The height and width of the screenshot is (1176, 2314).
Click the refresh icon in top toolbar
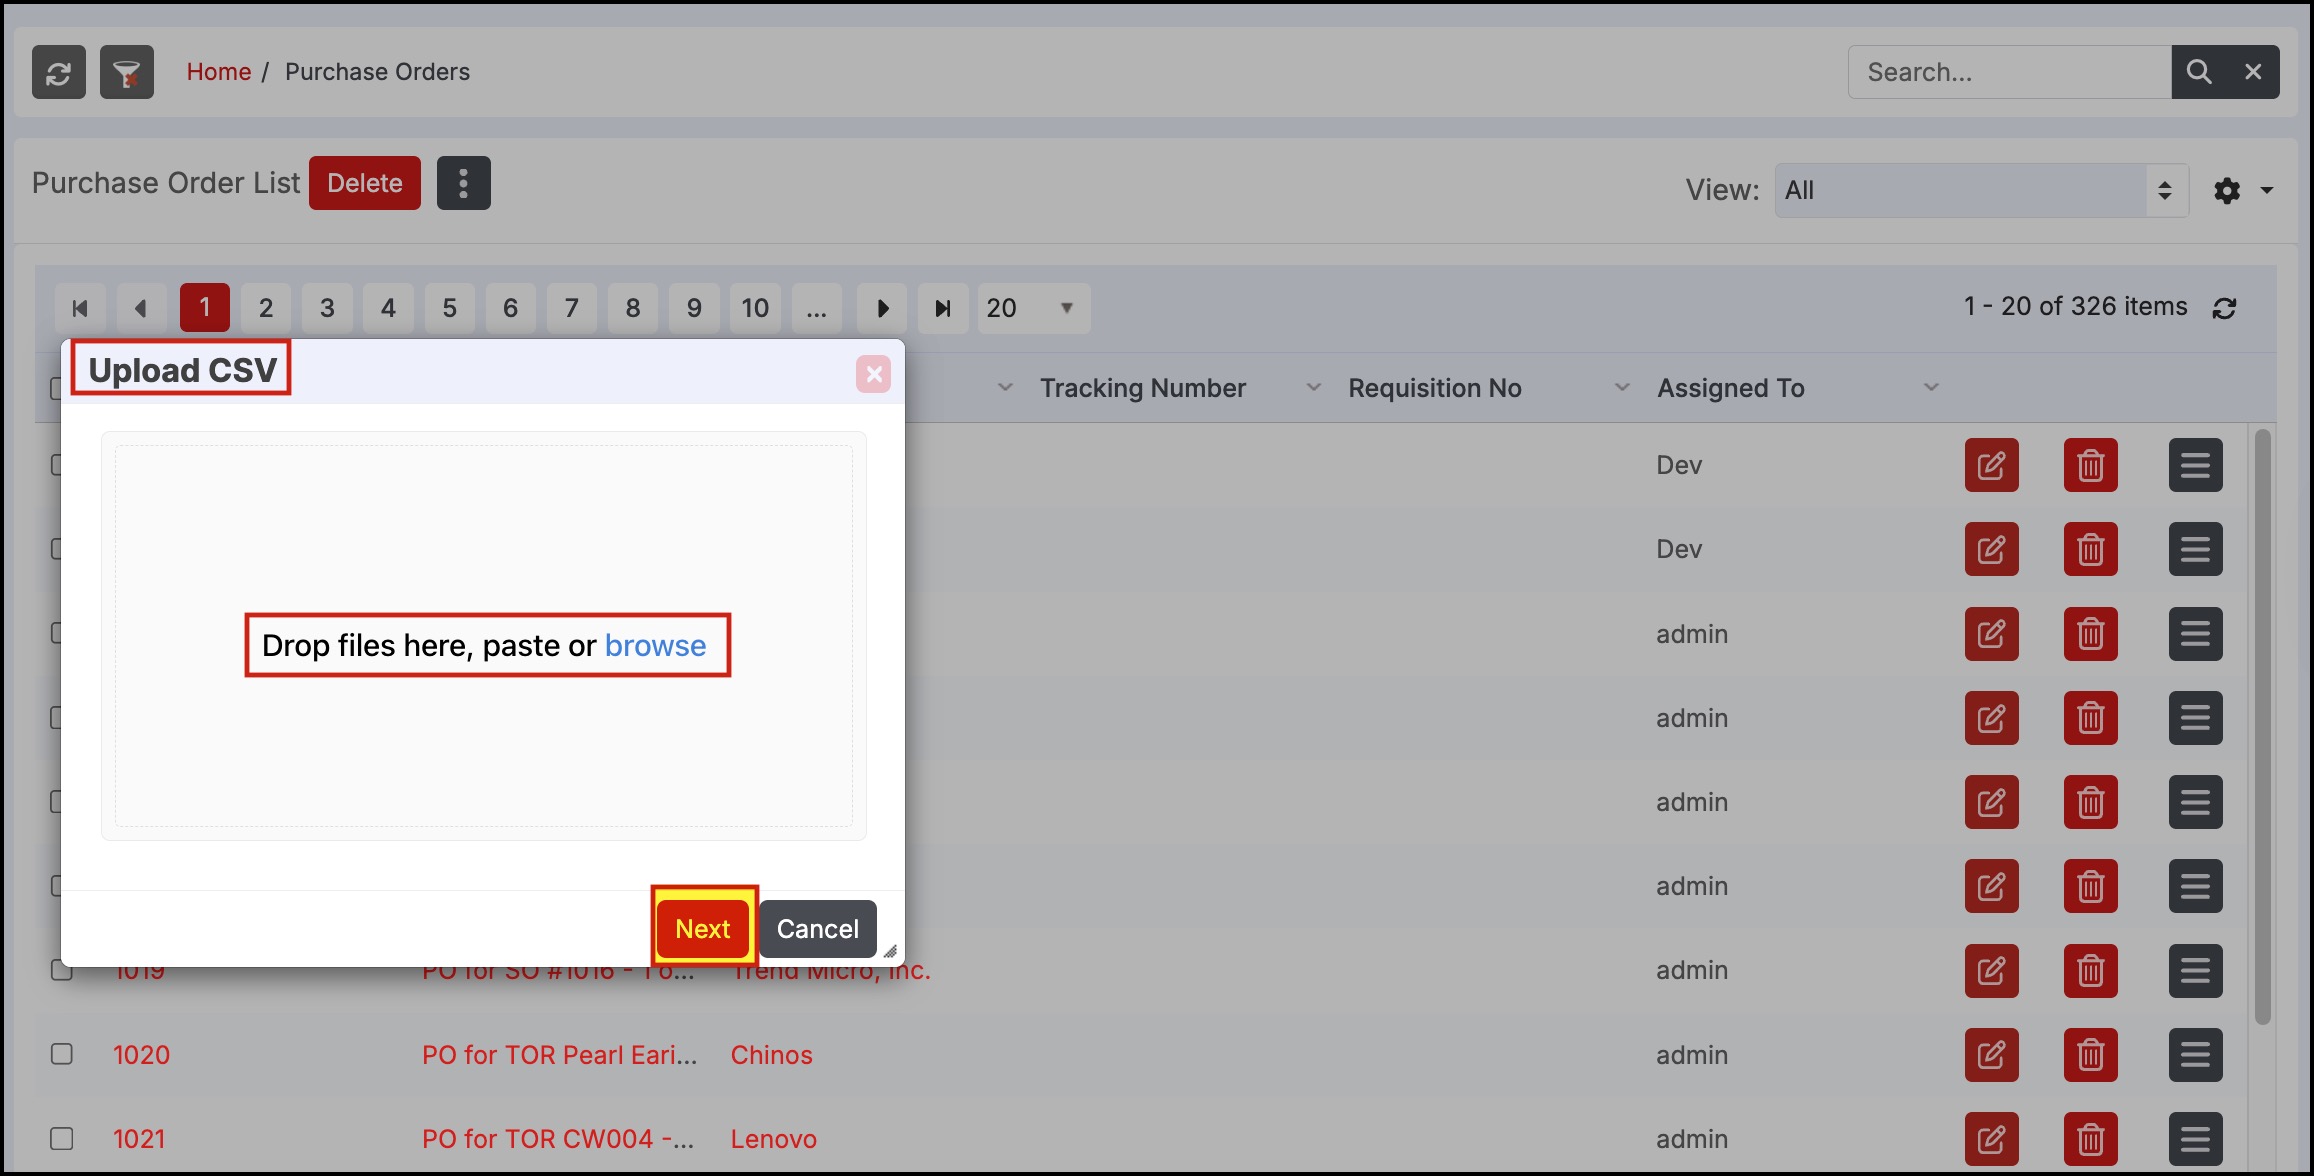pos(58,72)
